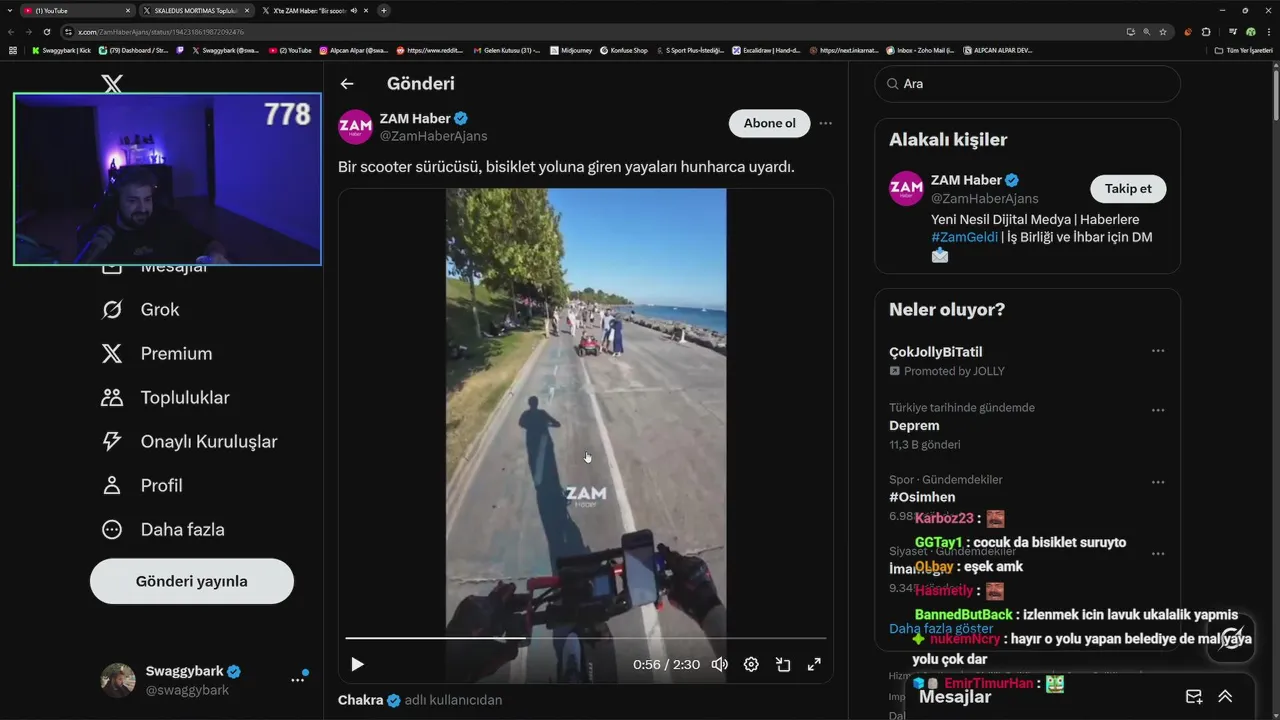Open the (2) YouTube bookmark
Screen dimensions: 1280x720
point(290,50)
